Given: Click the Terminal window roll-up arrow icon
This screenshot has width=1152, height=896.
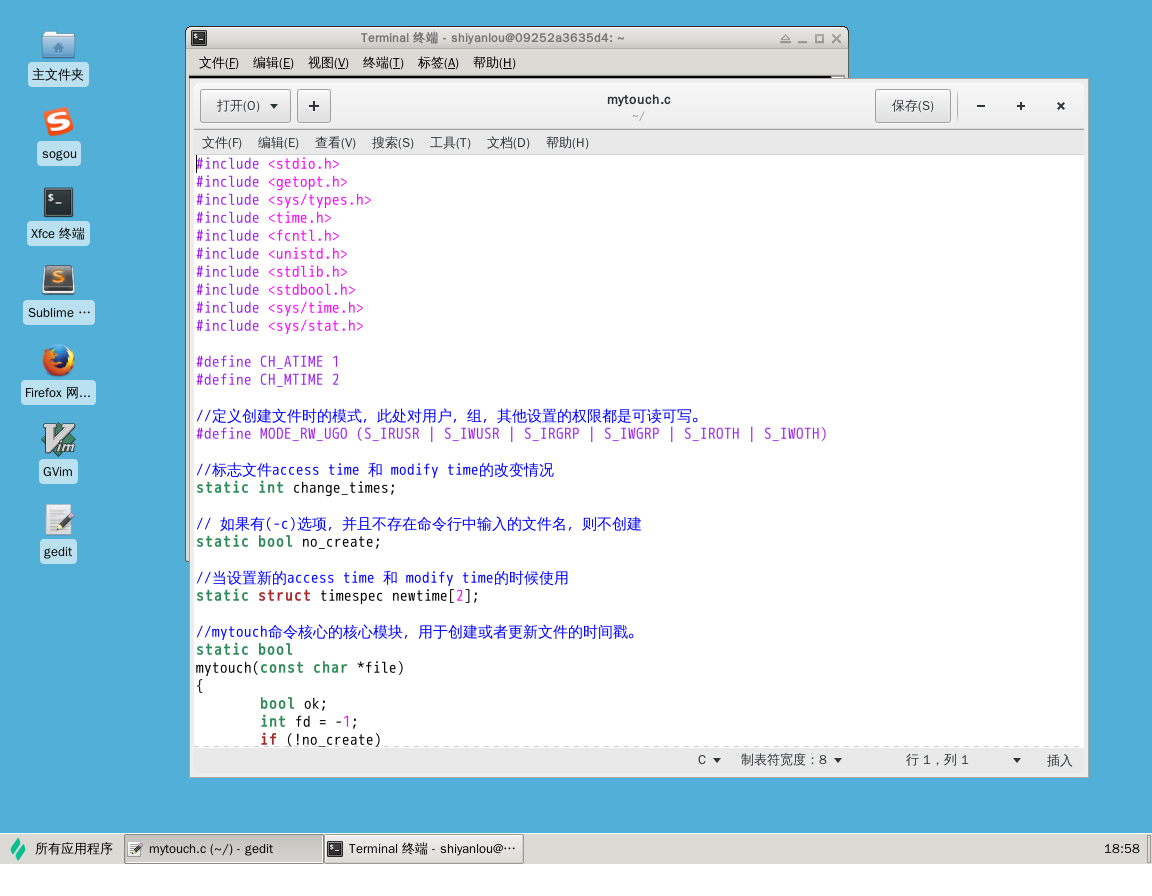Looking at the screenshot, I should pos(785,39).
